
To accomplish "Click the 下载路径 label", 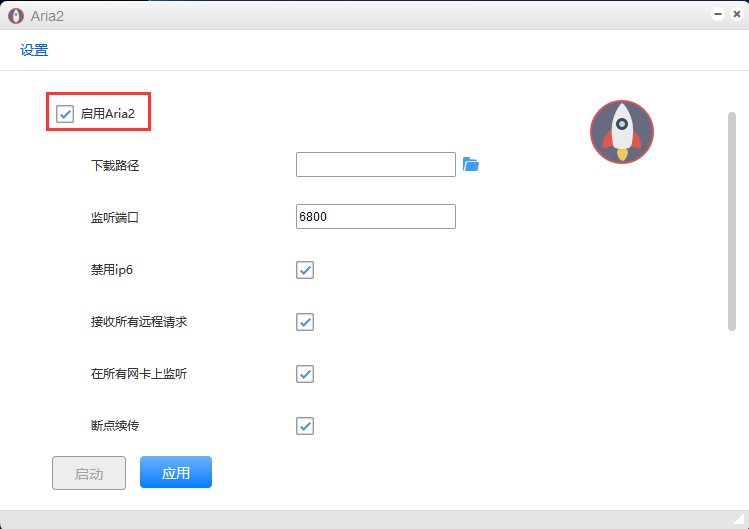I will coord(115,165).
